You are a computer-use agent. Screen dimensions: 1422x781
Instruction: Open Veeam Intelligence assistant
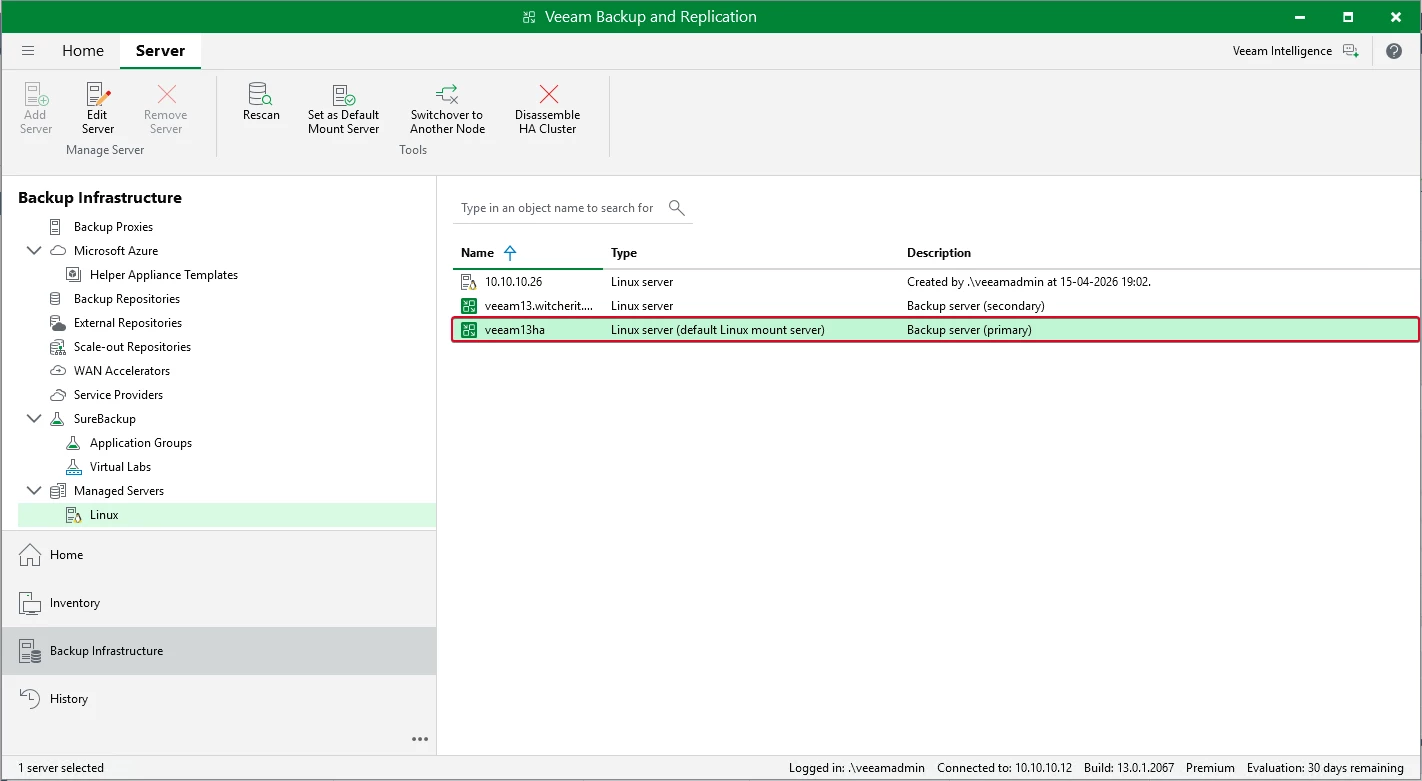pos(1295,51)
